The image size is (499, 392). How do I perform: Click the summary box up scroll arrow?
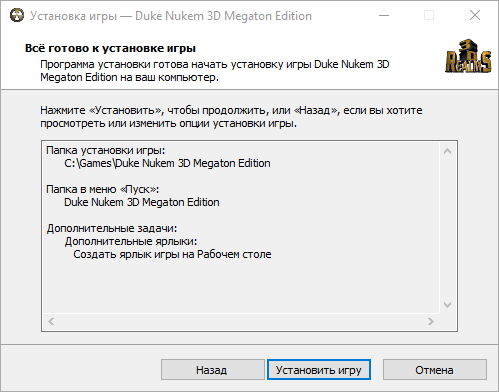pos(448,152)
